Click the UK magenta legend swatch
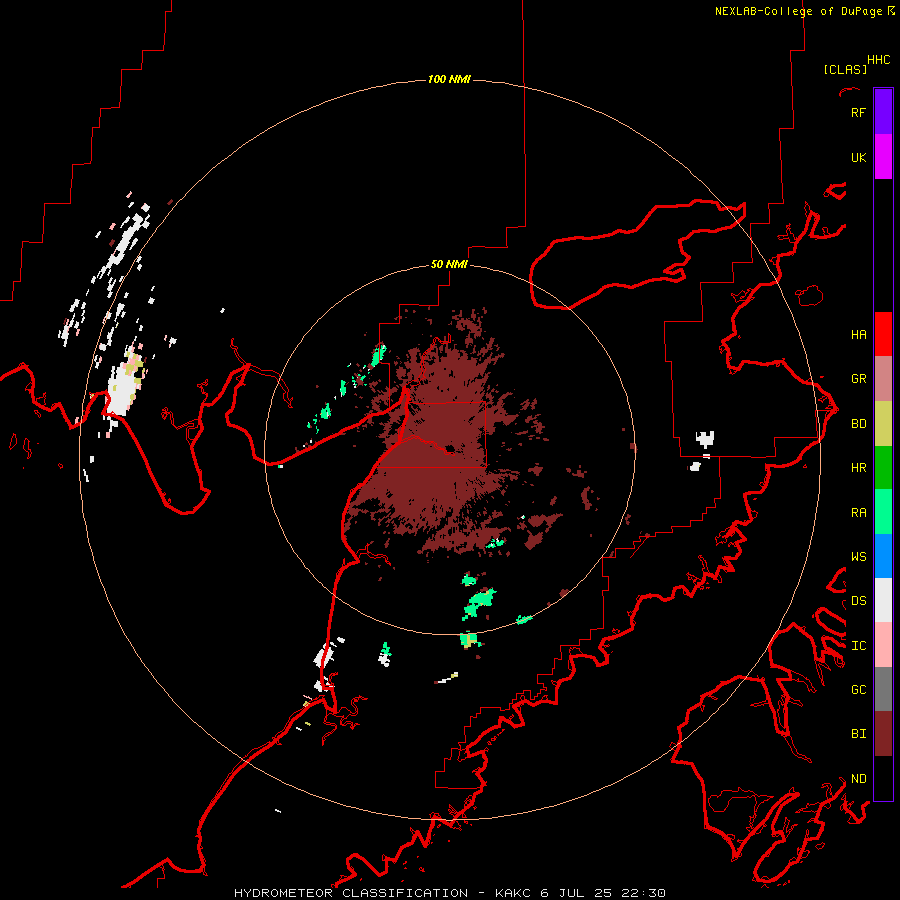The width and height of the screenshot is (900, 900). tap(883, 157)
